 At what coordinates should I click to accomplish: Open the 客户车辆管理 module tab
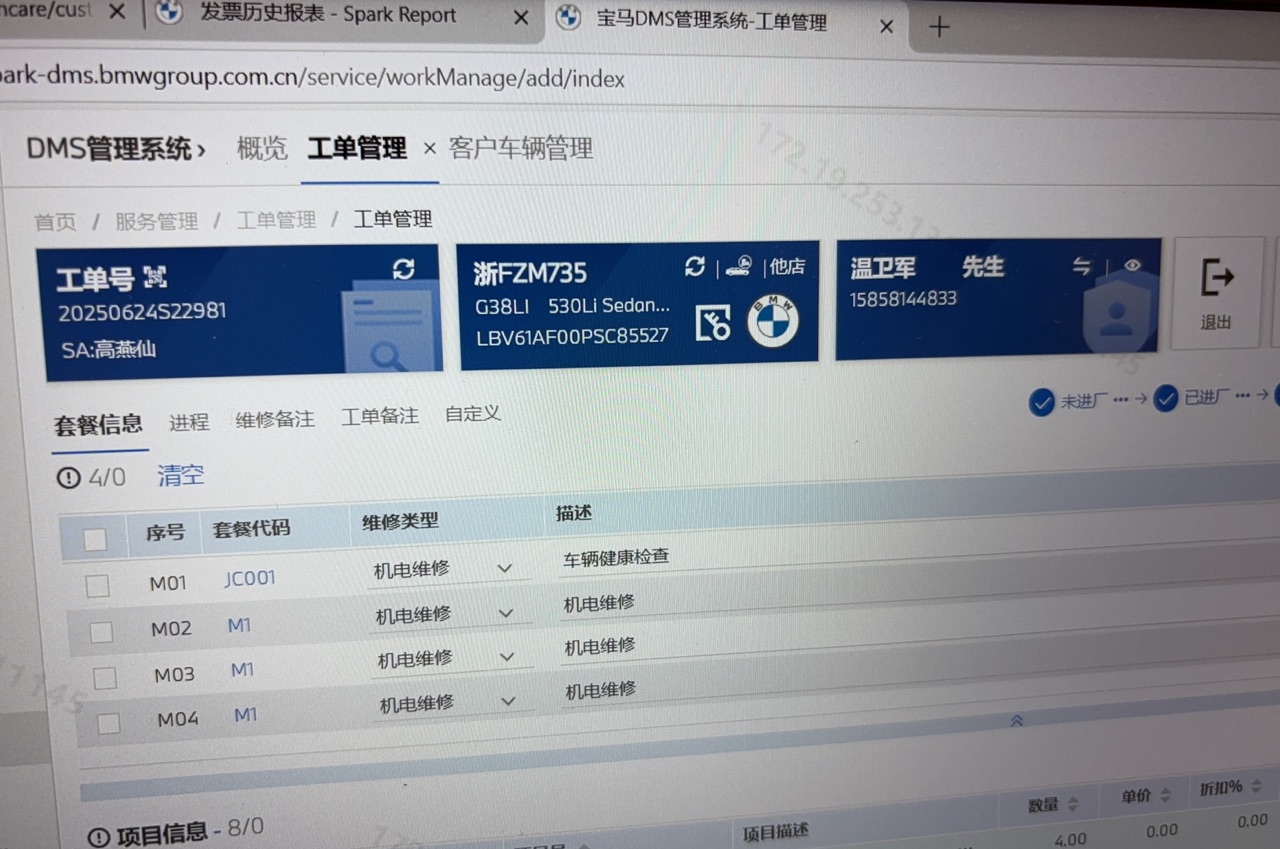pos(521,149)
